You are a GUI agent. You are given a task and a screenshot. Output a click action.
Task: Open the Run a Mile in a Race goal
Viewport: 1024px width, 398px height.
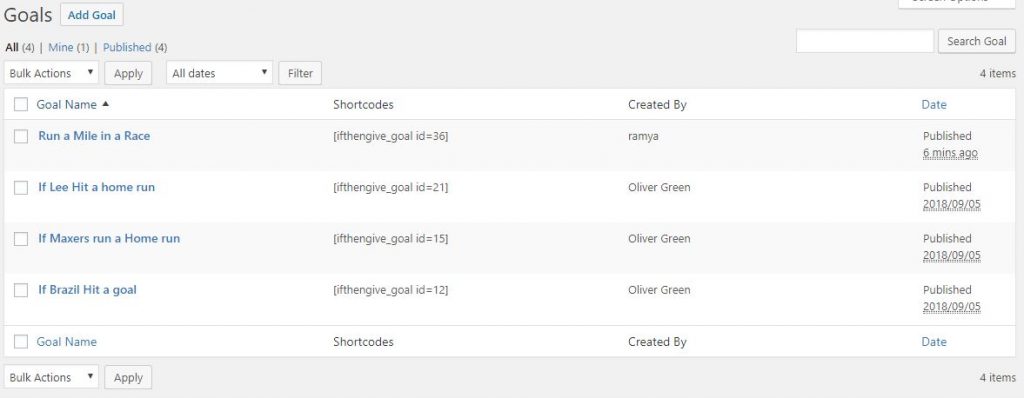click(94, 136)
